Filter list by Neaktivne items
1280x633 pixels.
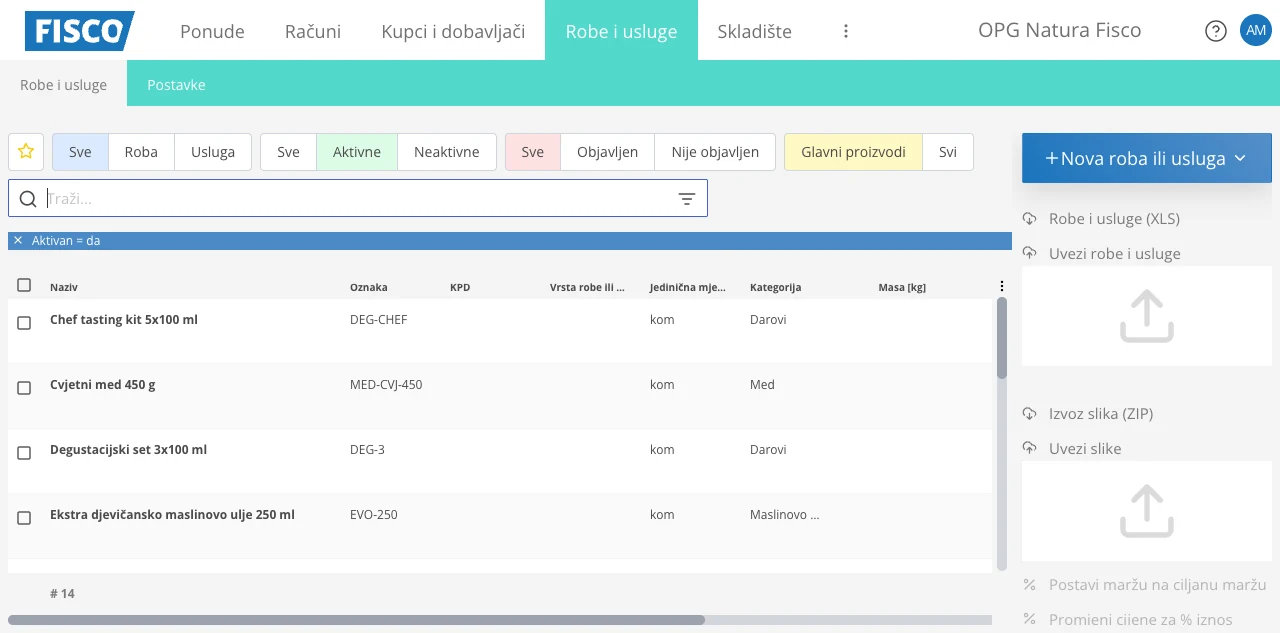tap(446, 152)
